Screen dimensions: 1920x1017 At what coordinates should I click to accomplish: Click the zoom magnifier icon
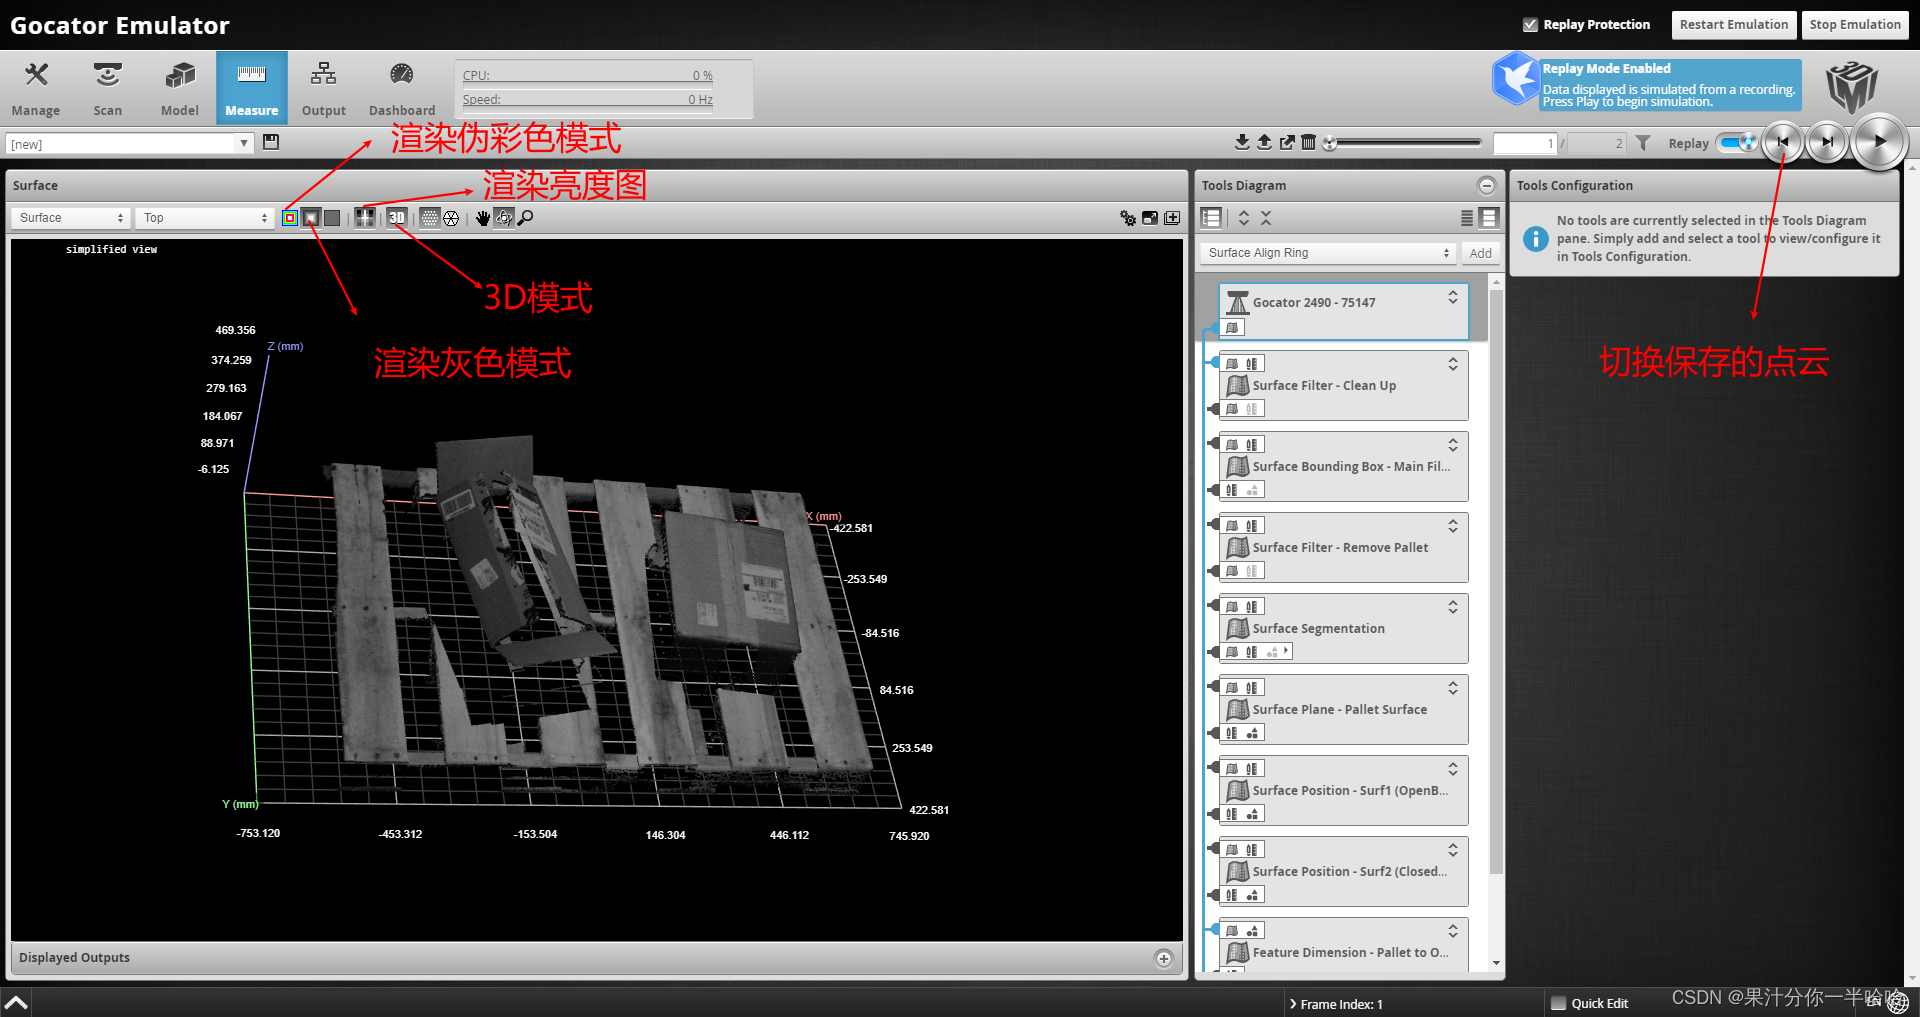pos(526,218)
